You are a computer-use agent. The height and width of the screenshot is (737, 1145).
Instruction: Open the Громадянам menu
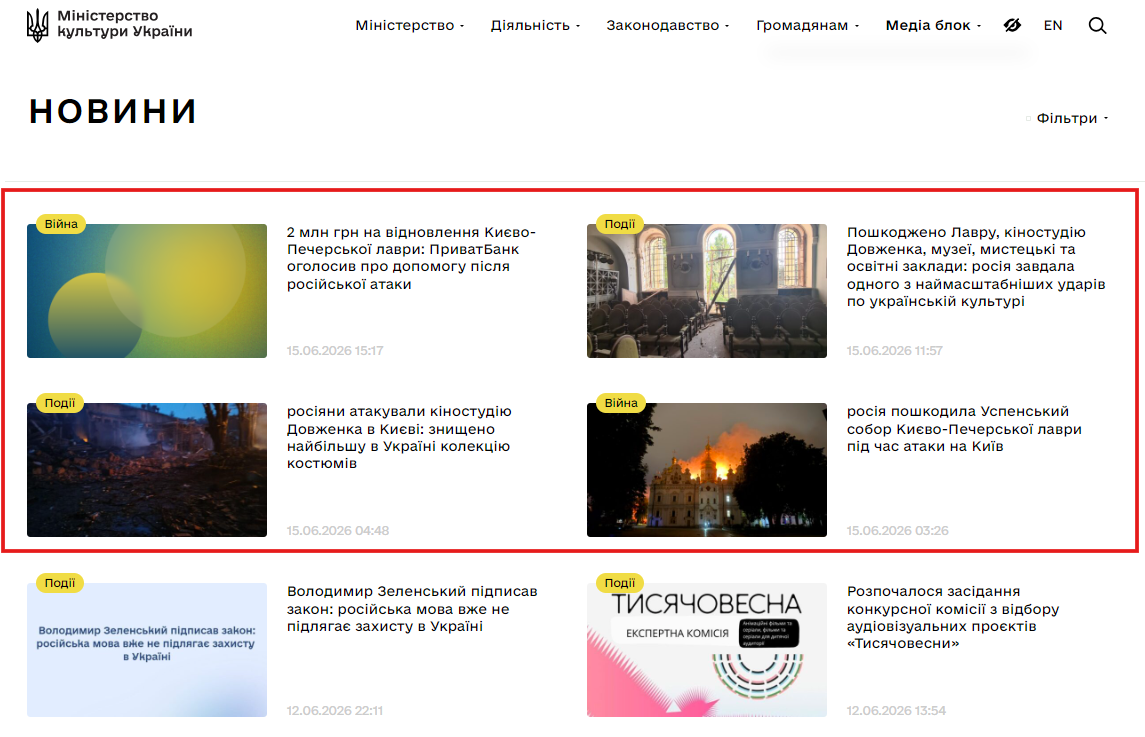pyautogui.click(x=807, y=26)
